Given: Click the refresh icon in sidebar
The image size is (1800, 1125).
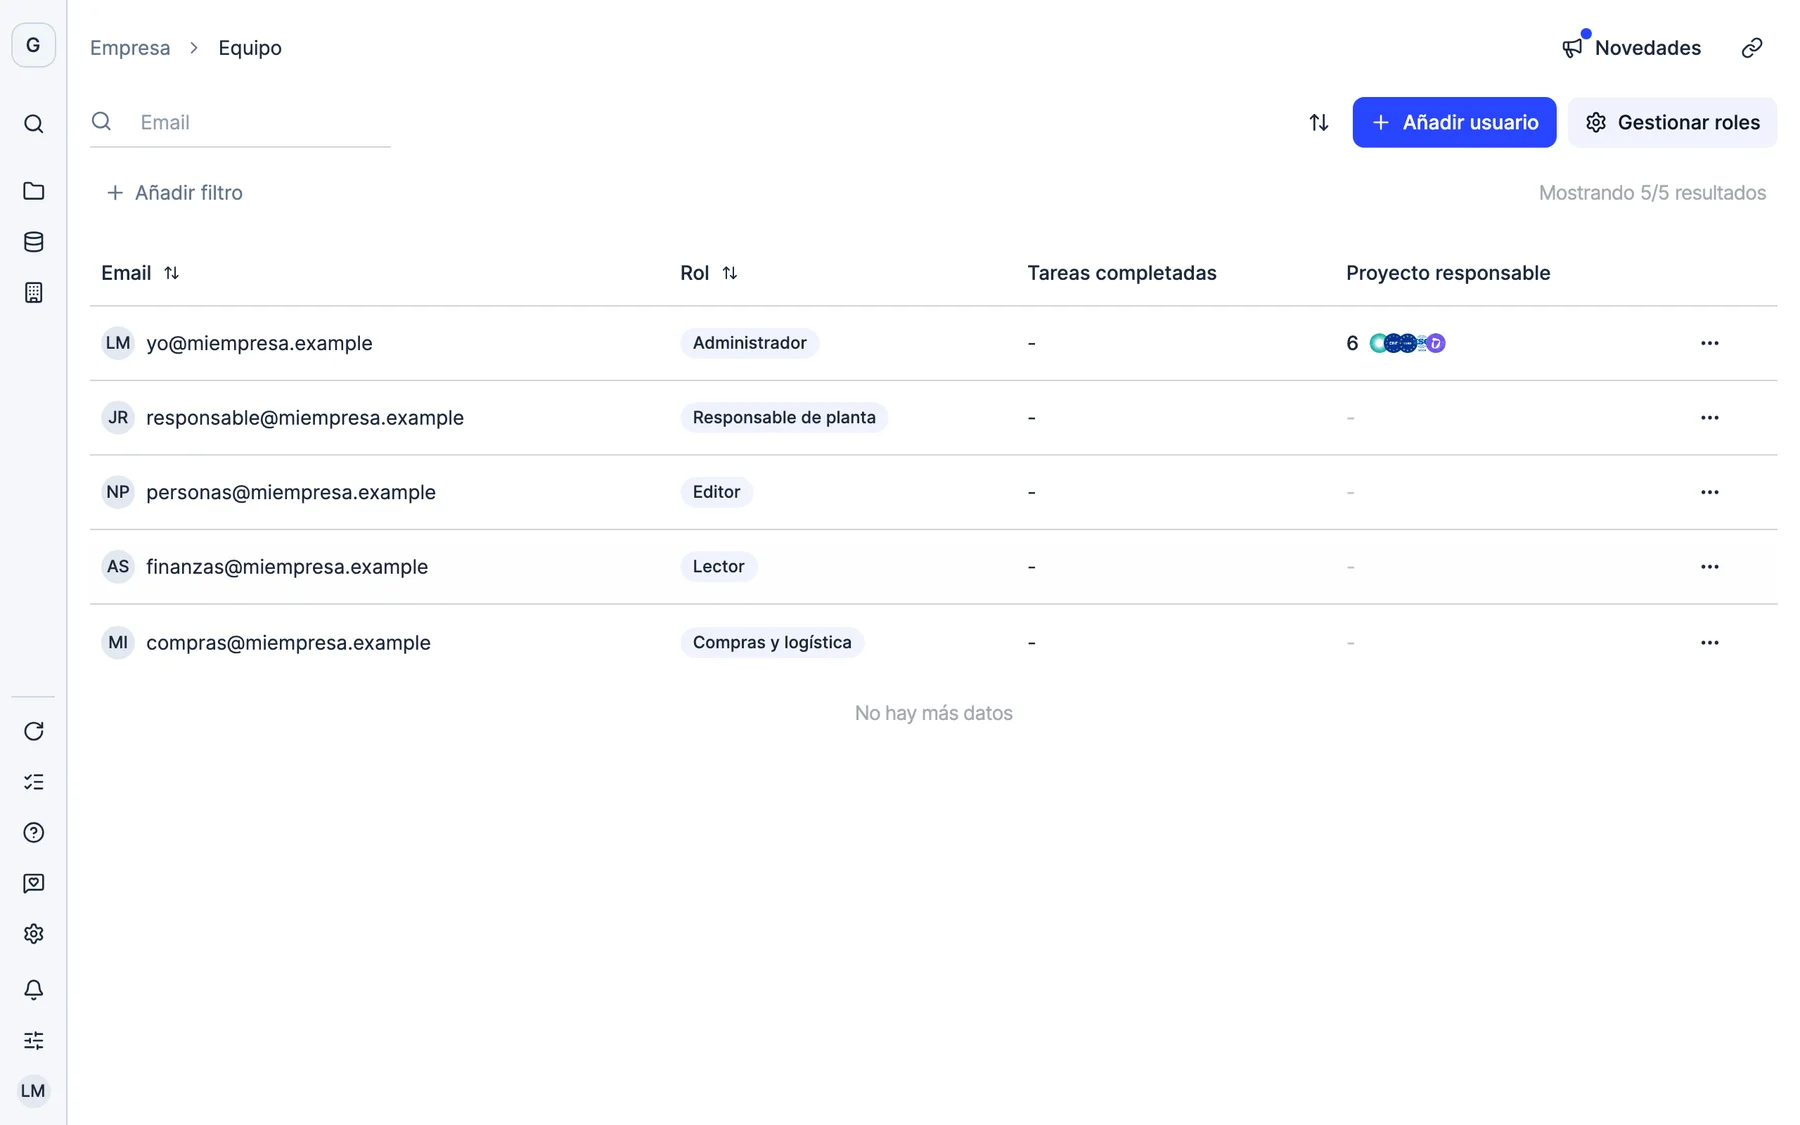Looking at the screenshot, I should 33,731.
